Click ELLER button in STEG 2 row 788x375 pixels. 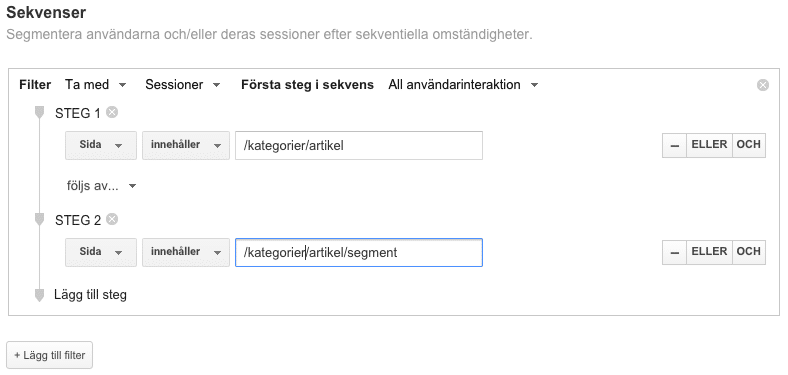pos(709,252)
